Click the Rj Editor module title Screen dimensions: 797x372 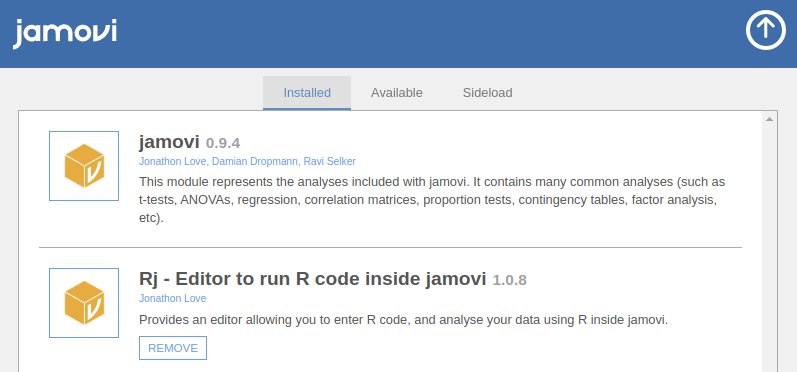[313, 279]
